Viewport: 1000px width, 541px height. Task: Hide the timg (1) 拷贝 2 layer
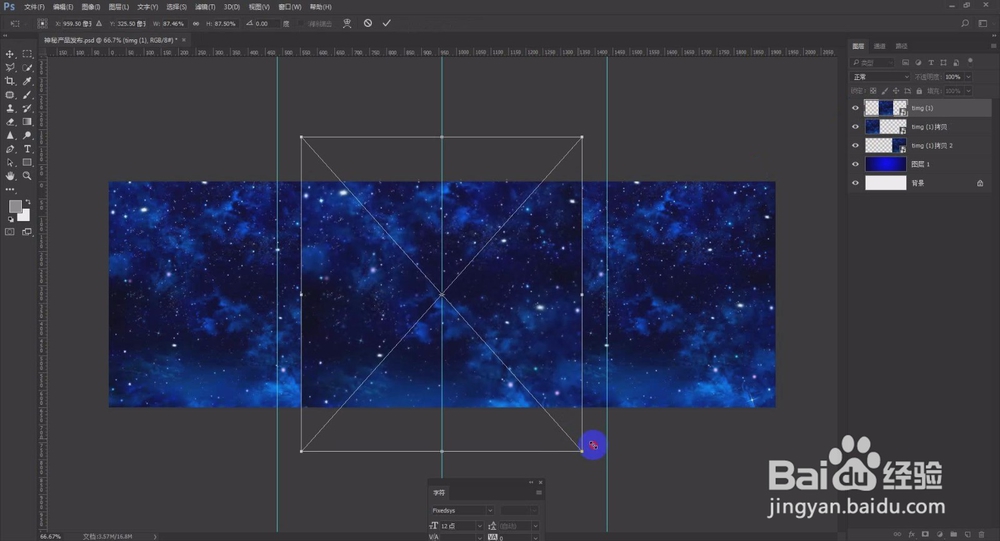[855, 145]
